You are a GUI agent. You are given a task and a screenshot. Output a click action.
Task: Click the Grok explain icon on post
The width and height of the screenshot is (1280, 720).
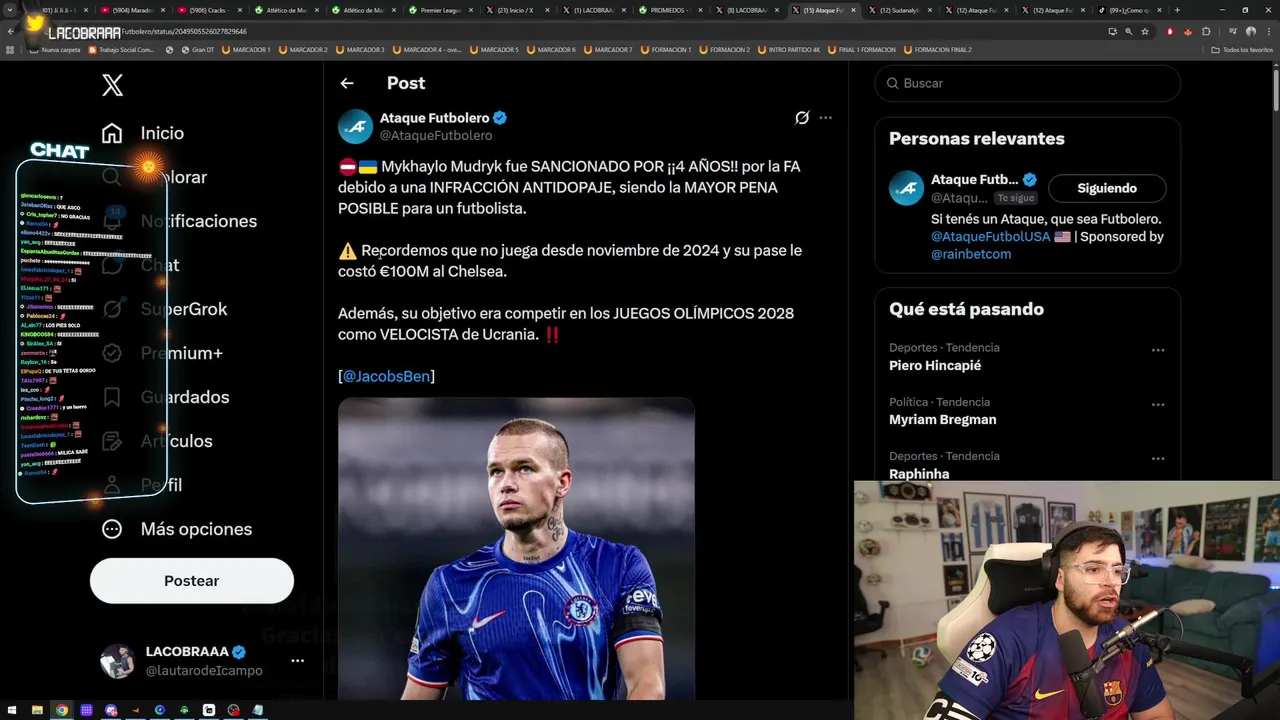click(802, 118)
